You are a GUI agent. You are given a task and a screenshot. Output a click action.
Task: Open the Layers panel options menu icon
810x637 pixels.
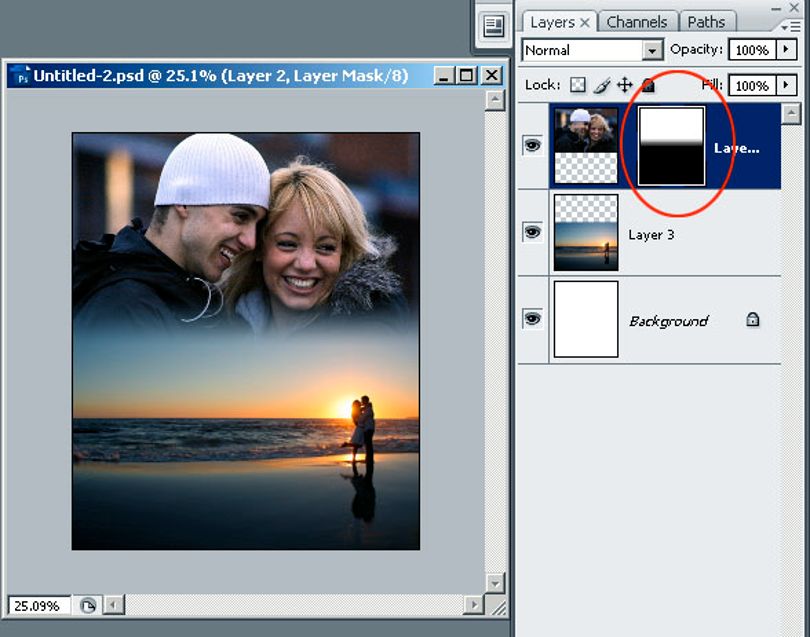click(790, 26)
